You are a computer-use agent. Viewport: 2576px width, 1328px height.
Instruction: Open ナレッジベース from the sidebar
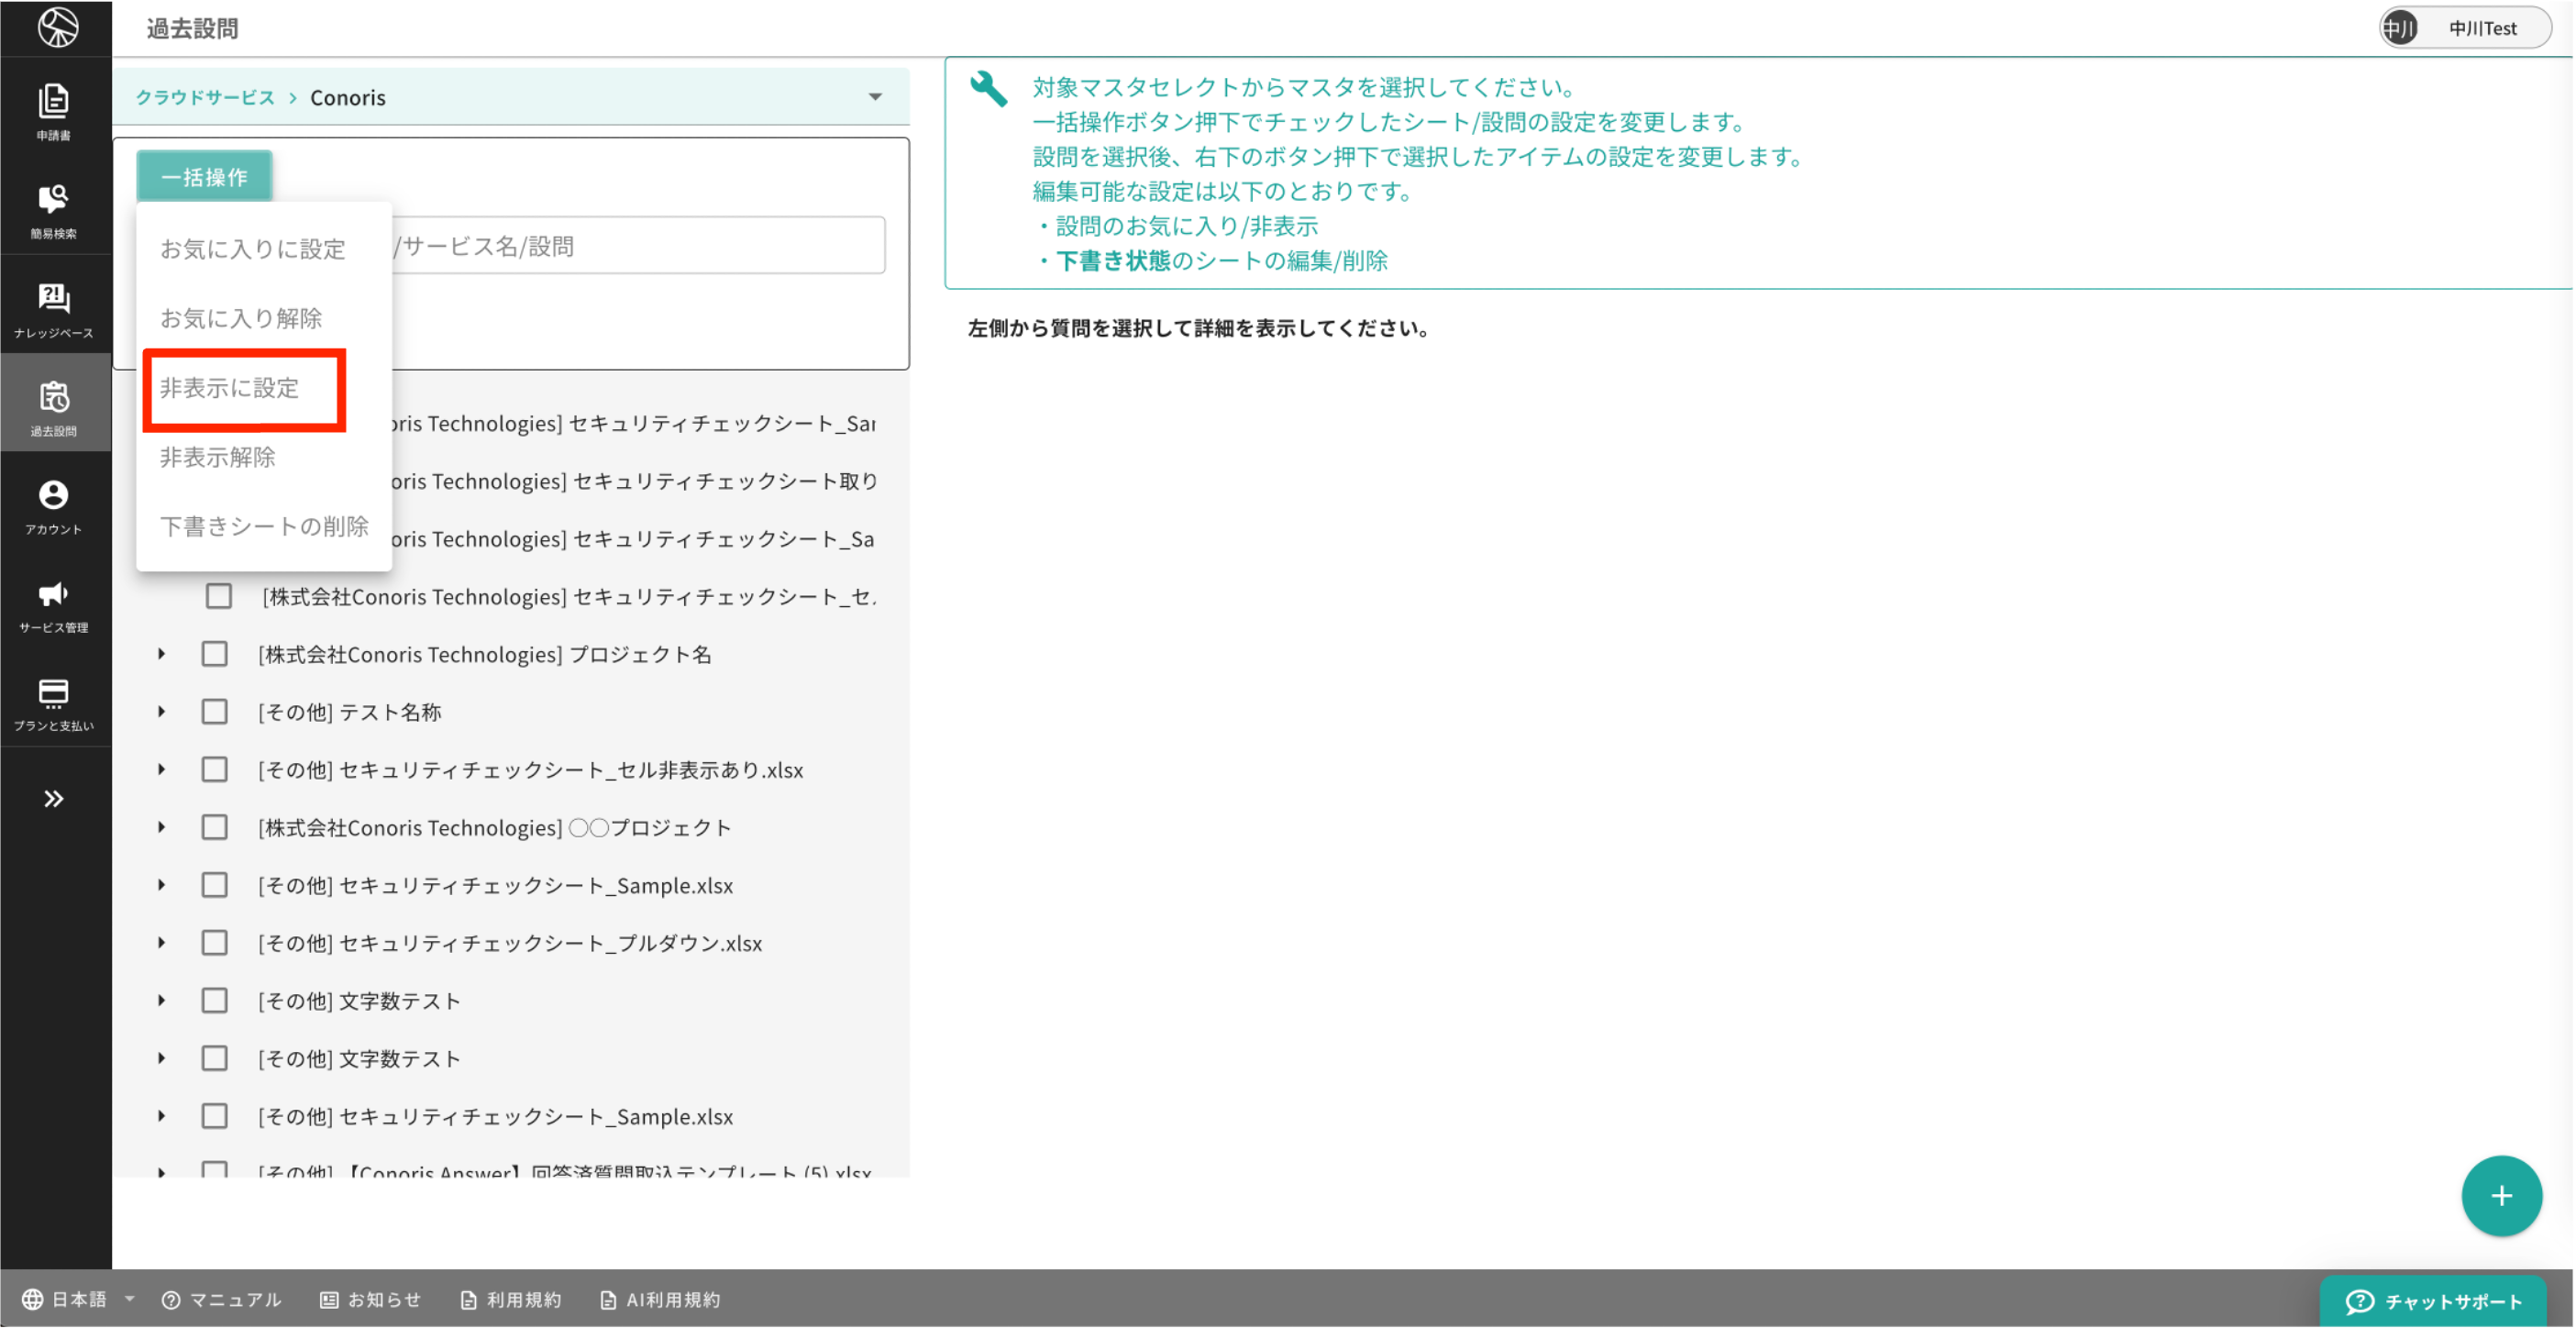tap(55, 305)
